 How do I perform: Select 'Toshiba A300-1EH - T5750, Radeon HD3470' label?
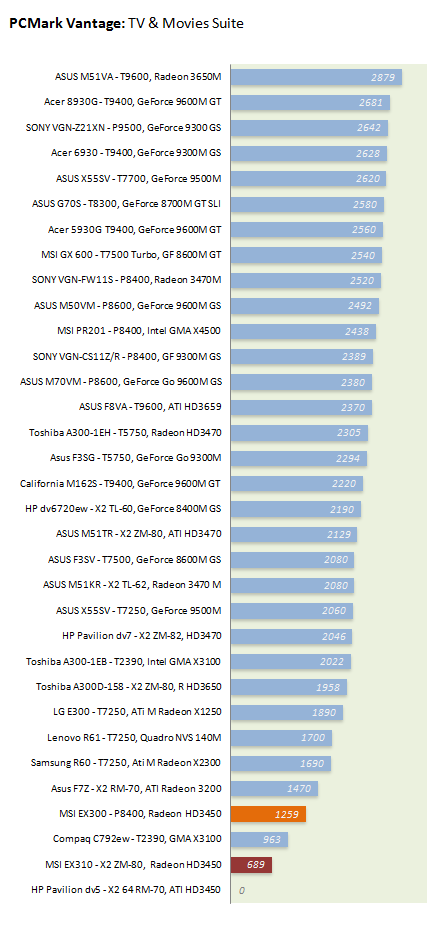point(125,433)
